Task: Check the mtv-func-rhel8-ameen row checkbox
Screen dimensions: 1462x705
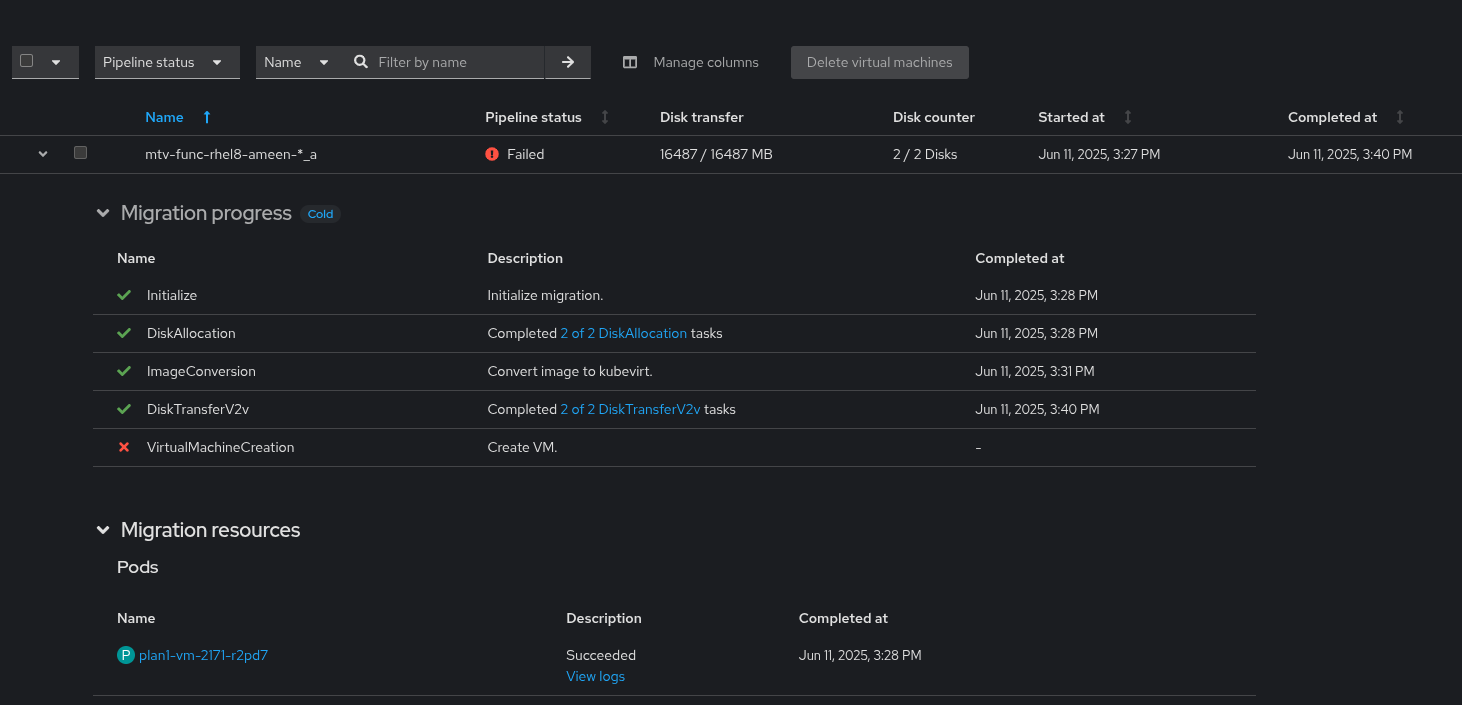Action: click(81, 153)
